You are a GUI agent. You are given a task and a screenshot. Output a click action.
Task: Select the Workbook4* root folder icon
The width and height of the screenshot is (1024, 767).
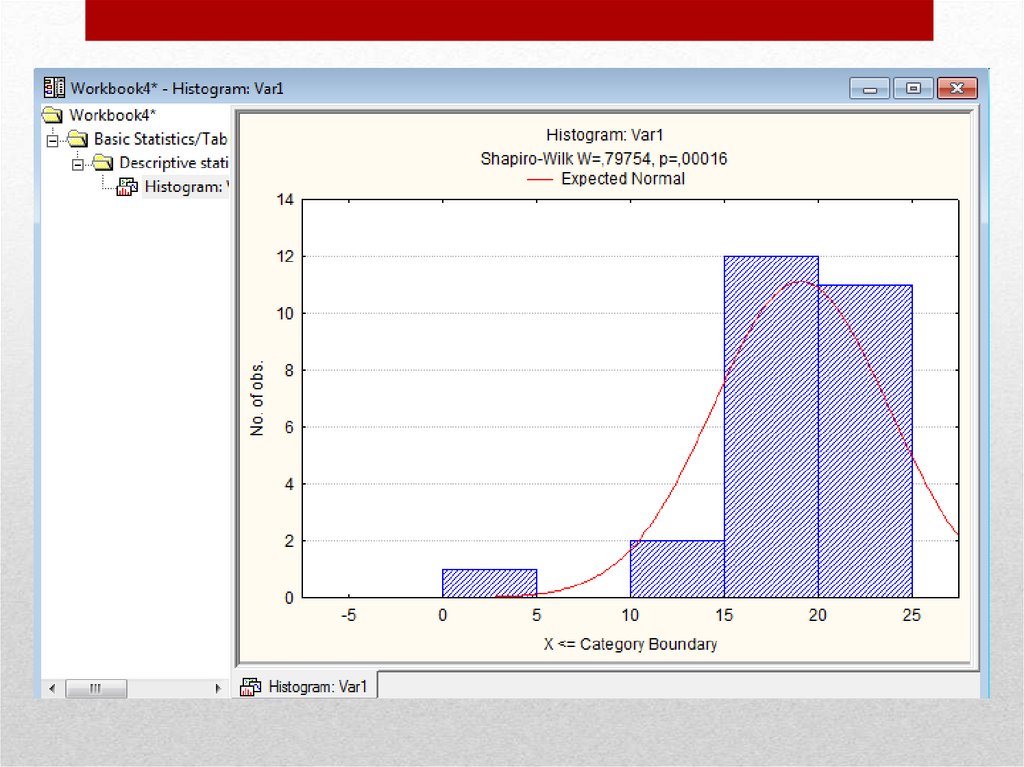(52, 116)
